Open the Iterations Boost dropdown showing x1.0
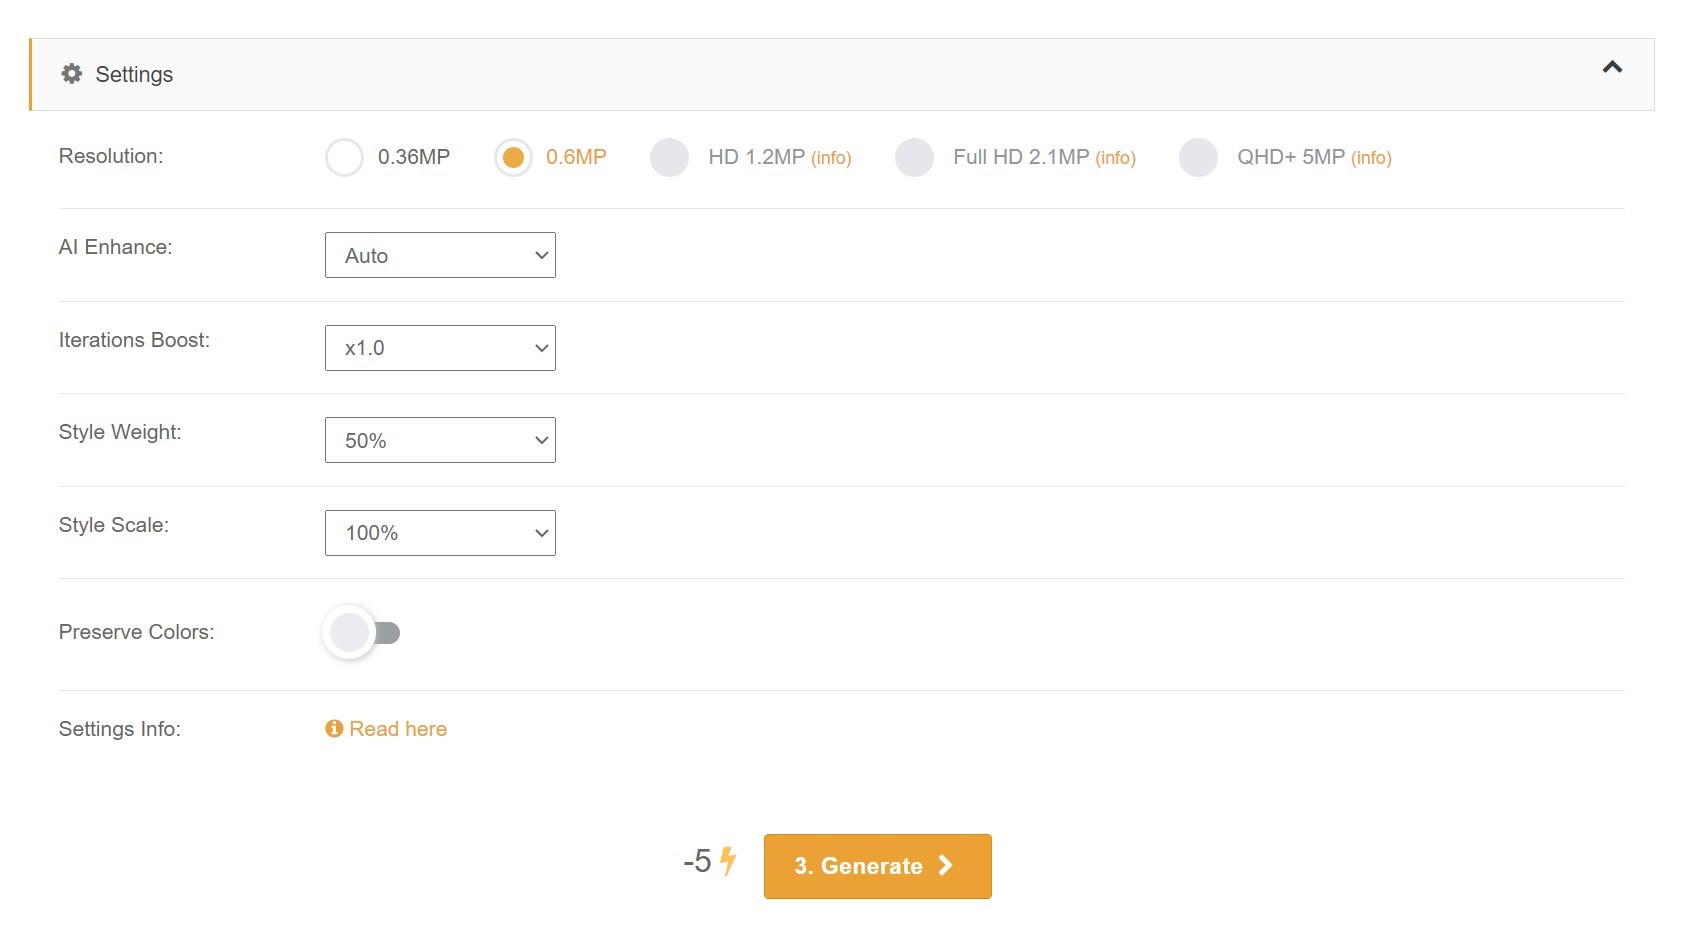The image size is (1684, 937). coord(440,348)
